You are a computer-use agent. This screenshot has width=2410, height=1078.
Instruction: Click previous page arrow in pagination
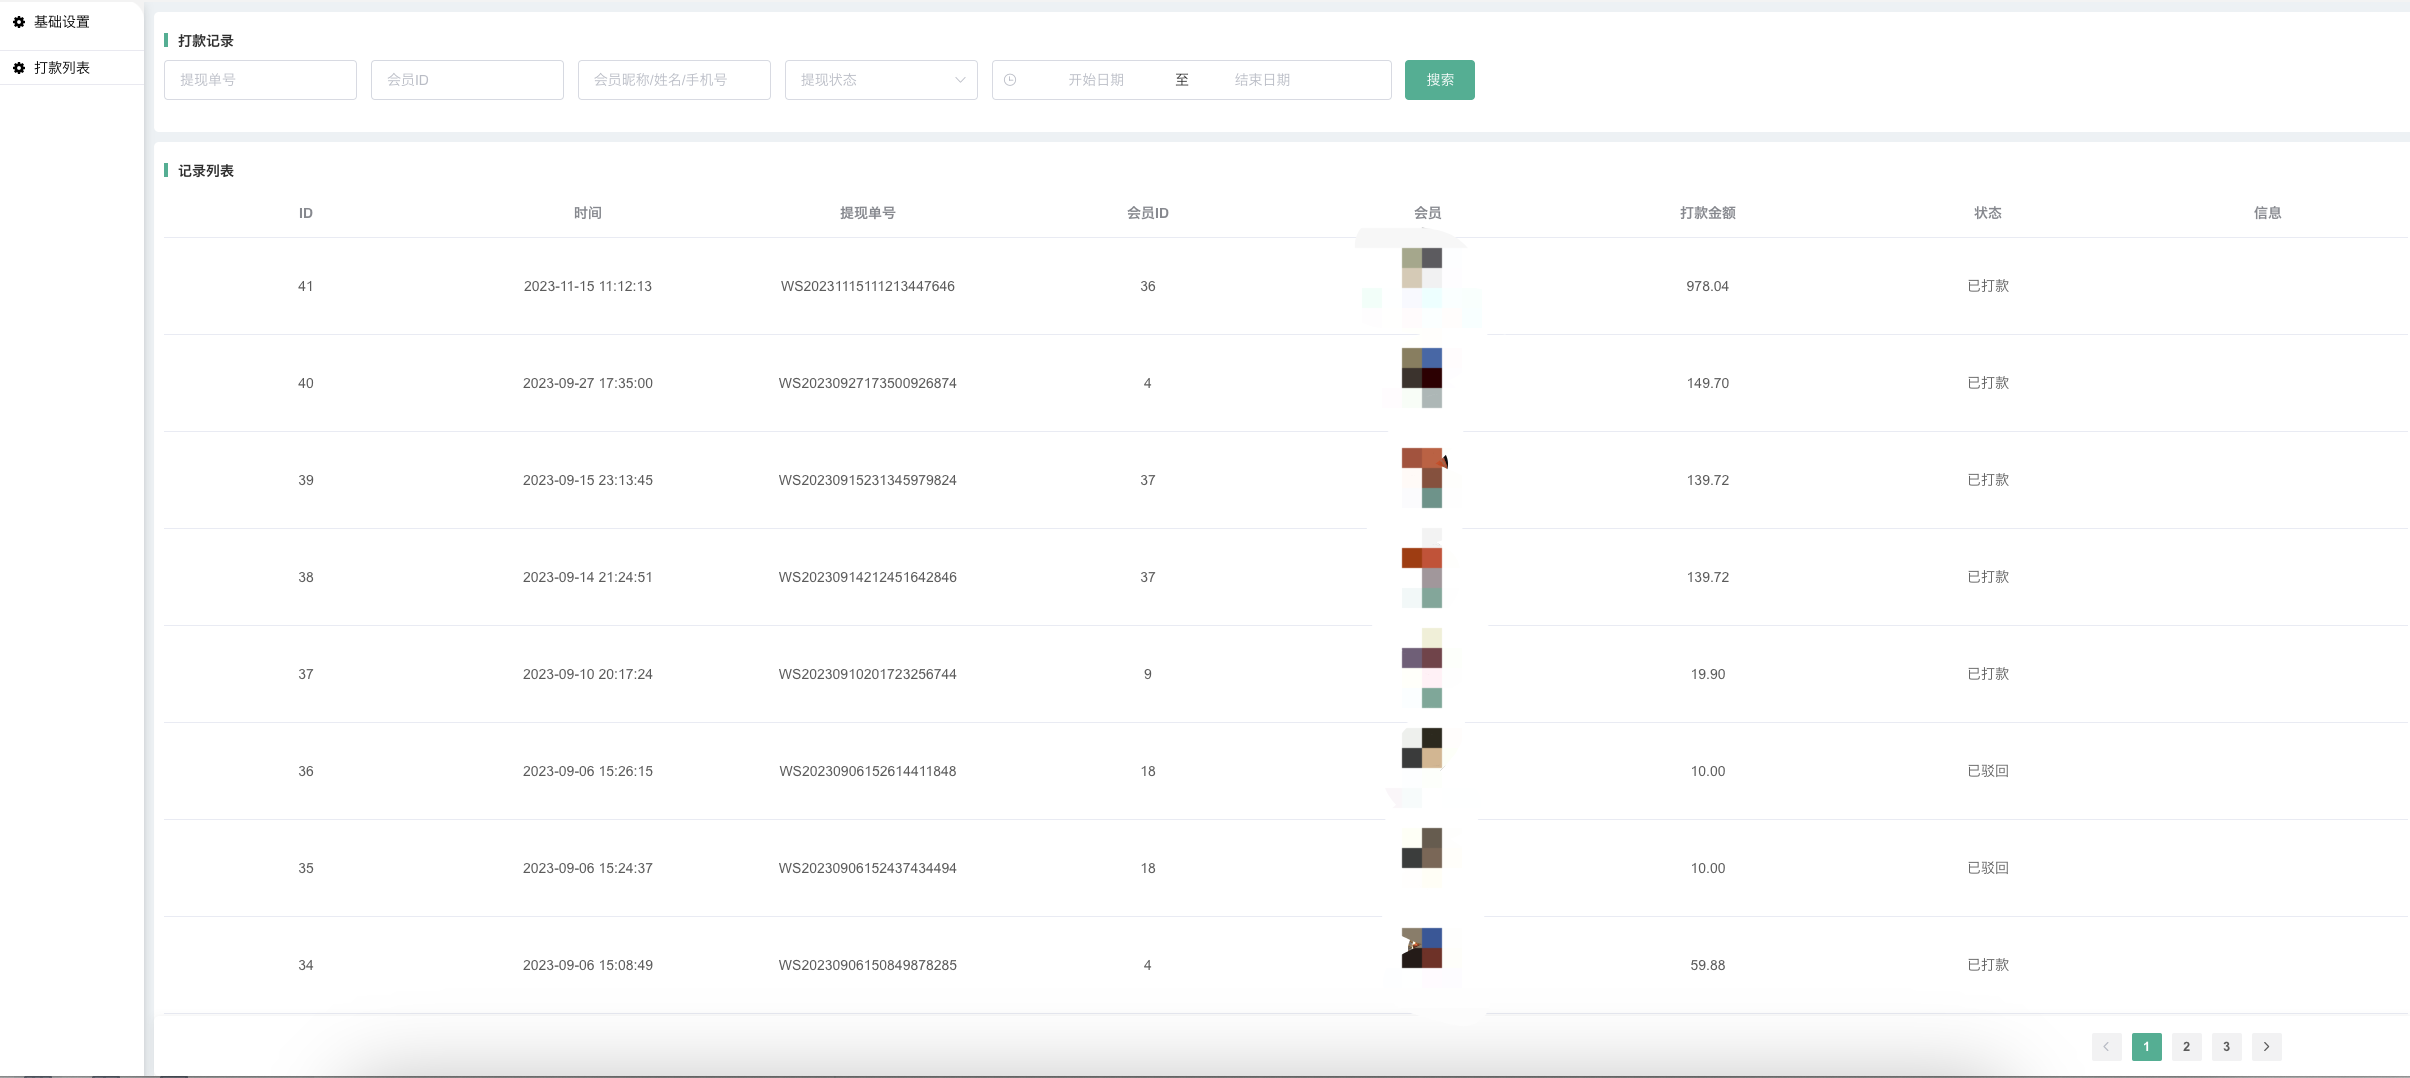pyautogui.click(x=2106, y=1047)
